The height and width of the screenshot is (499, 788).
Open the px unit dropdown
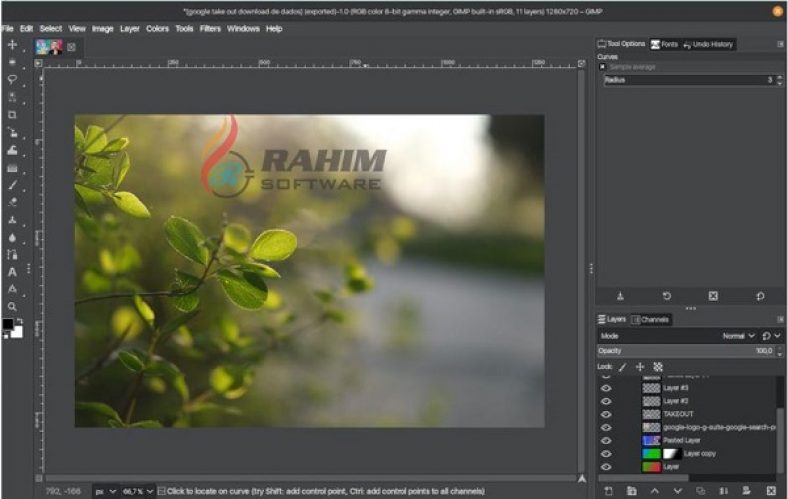104,491
